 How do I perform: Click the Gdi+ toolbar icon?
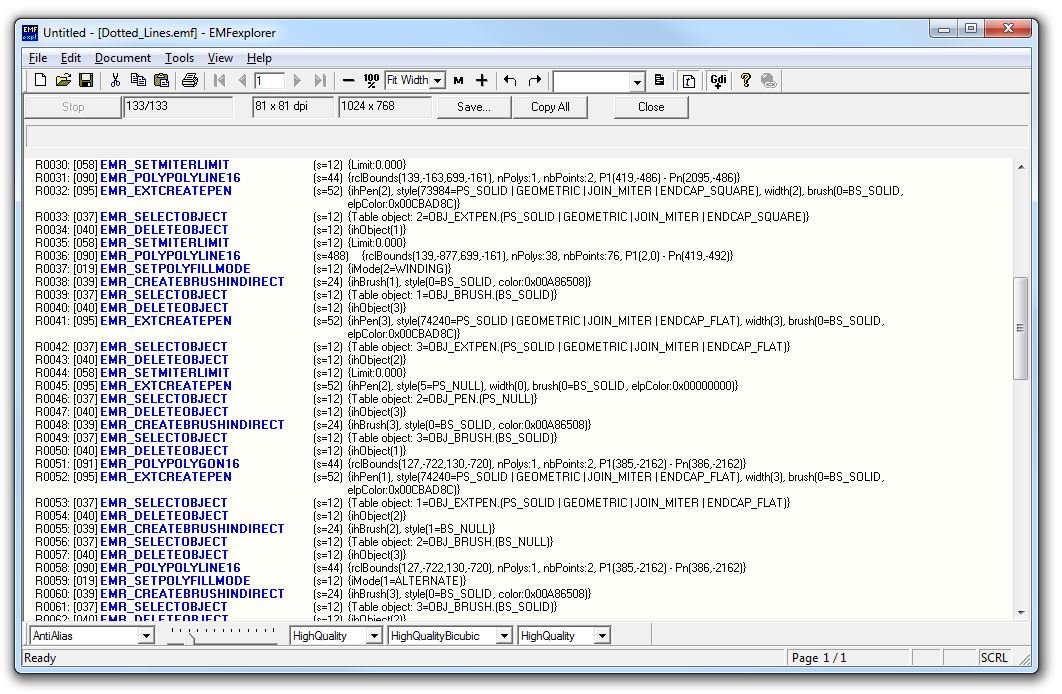coord(718,81)
